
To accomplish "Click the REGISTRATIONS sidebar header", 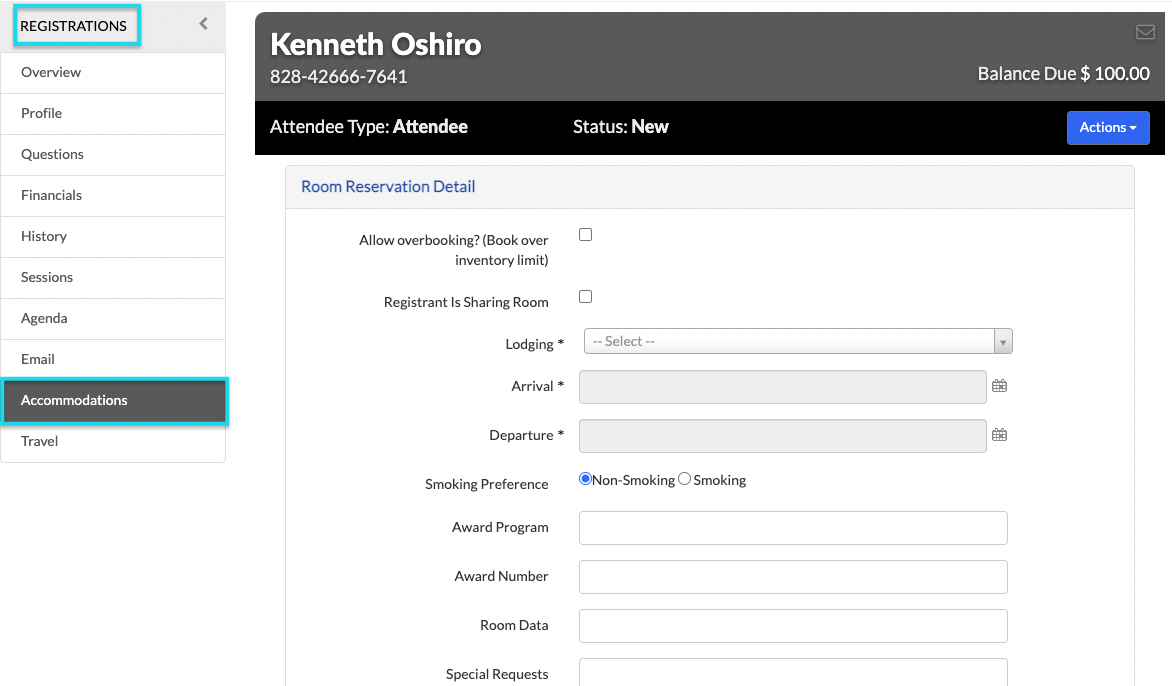I will pos(74,26).
